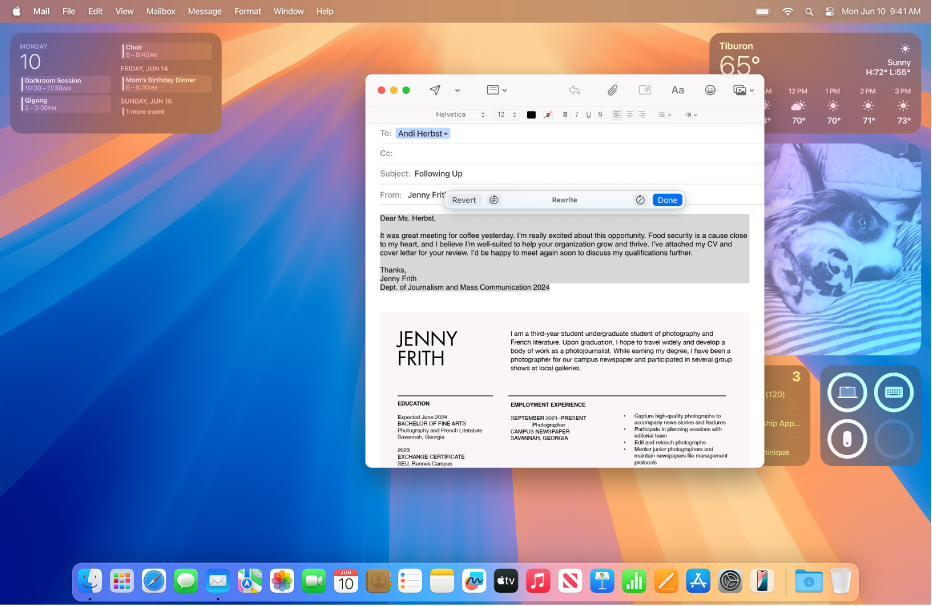Image resolution: width=932 pixels, height=606 pixels.
Task: Click the Aa format bar icon
Action: (x=678, y=90)
